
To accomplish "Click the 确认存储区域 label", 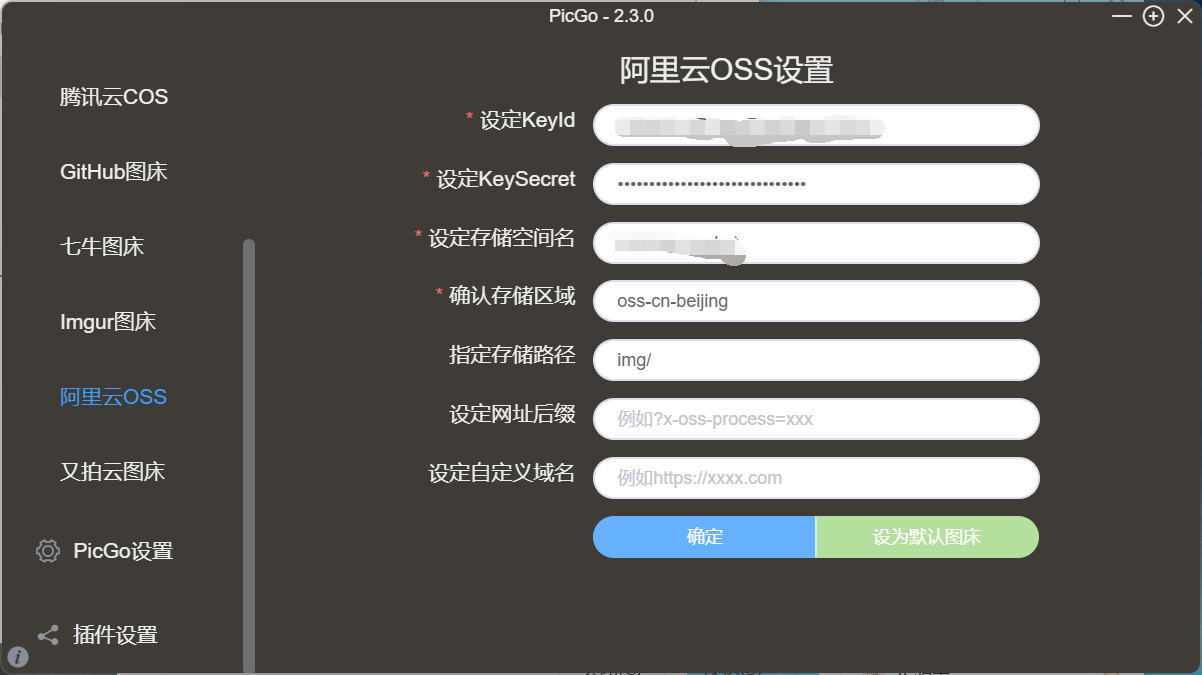I will pyautogui.click(x=512, y=296).
